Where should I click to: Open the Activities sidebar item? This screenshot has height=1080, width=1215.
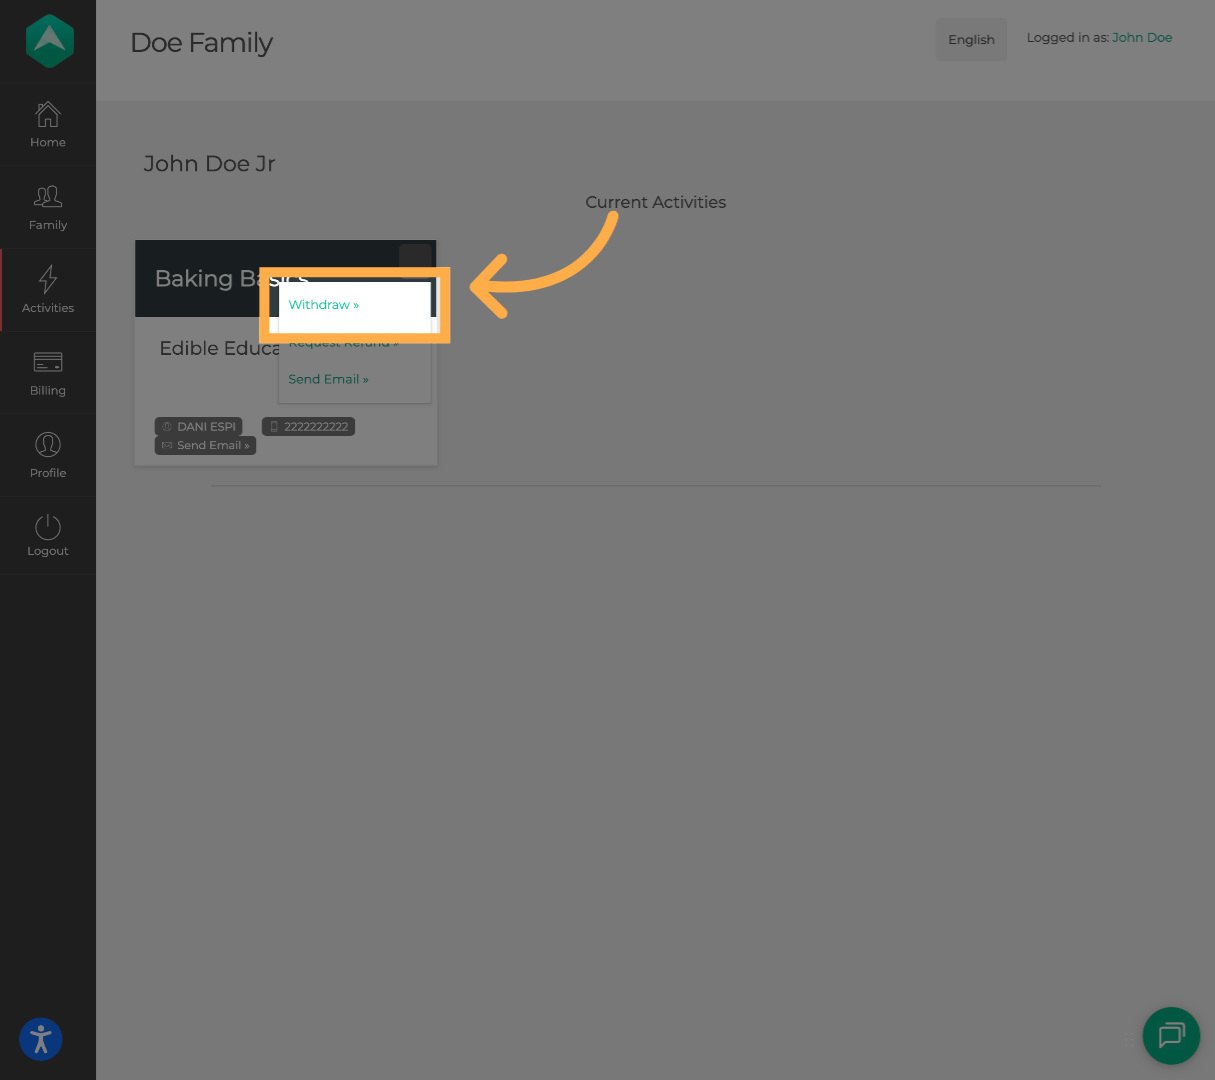(48, 290)
